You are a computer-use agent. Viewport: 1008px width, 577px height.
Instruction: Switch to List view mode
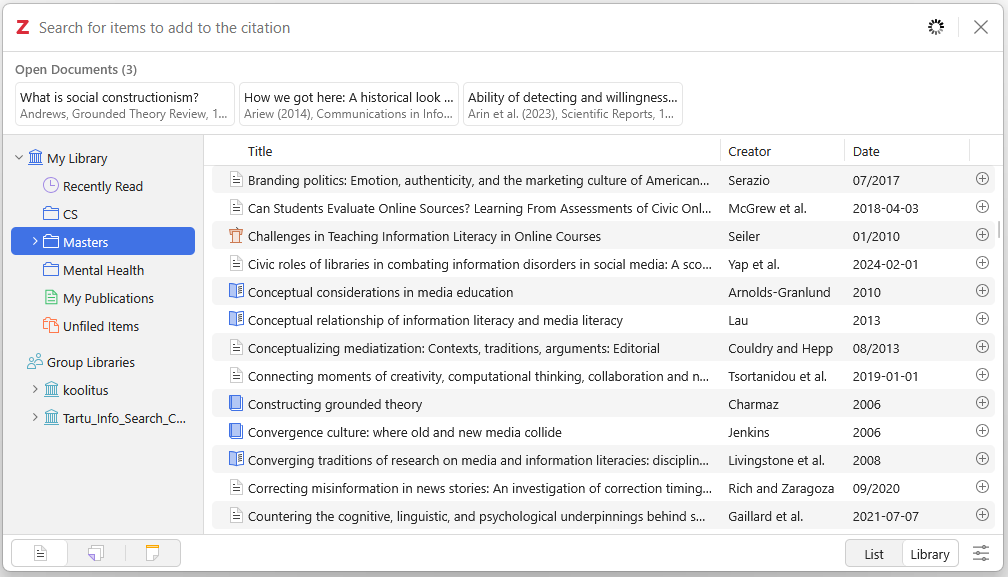pyautogui.click(x=874, y=554)
